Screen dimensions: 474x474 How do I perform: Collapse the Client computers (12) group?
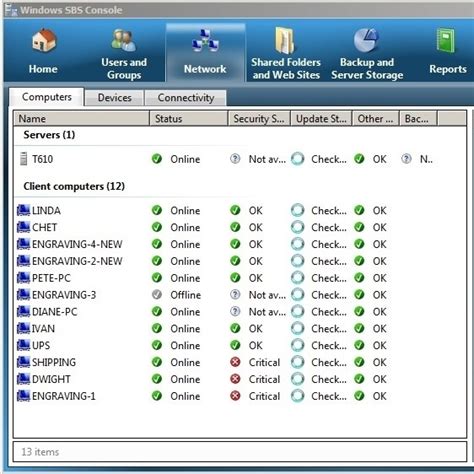74,186
